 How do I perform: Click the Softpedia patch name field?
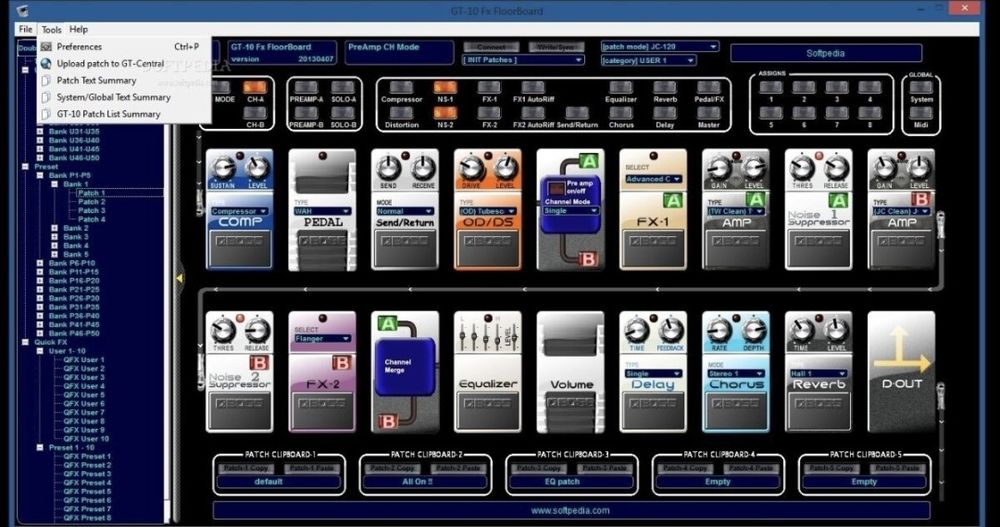(826, 53)
